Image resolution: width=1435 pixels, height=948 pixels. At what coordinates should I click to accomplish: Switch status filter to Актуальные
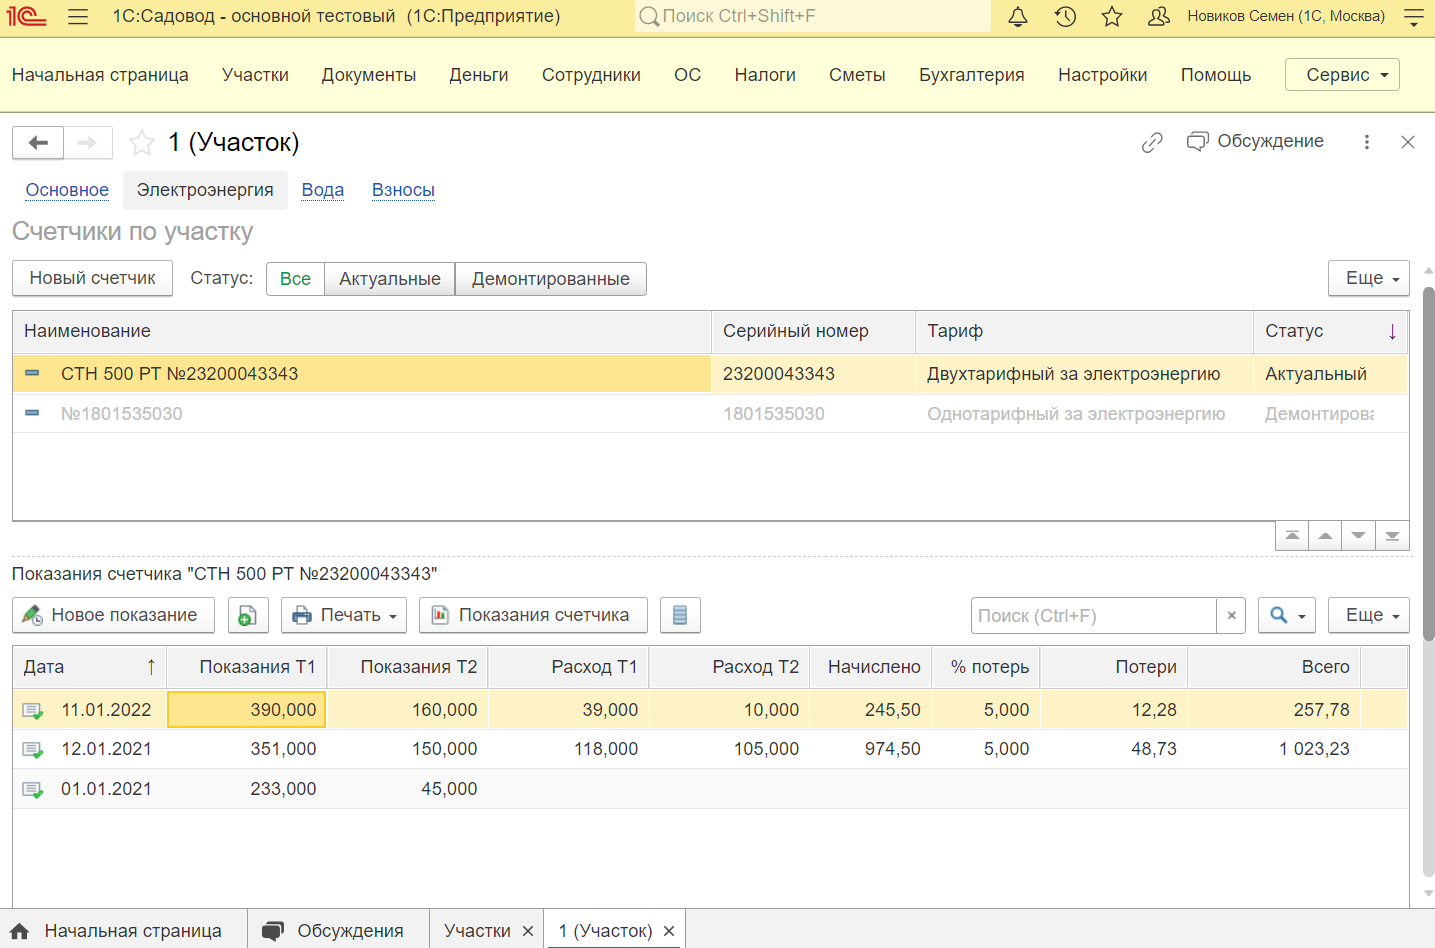[389, 279]
